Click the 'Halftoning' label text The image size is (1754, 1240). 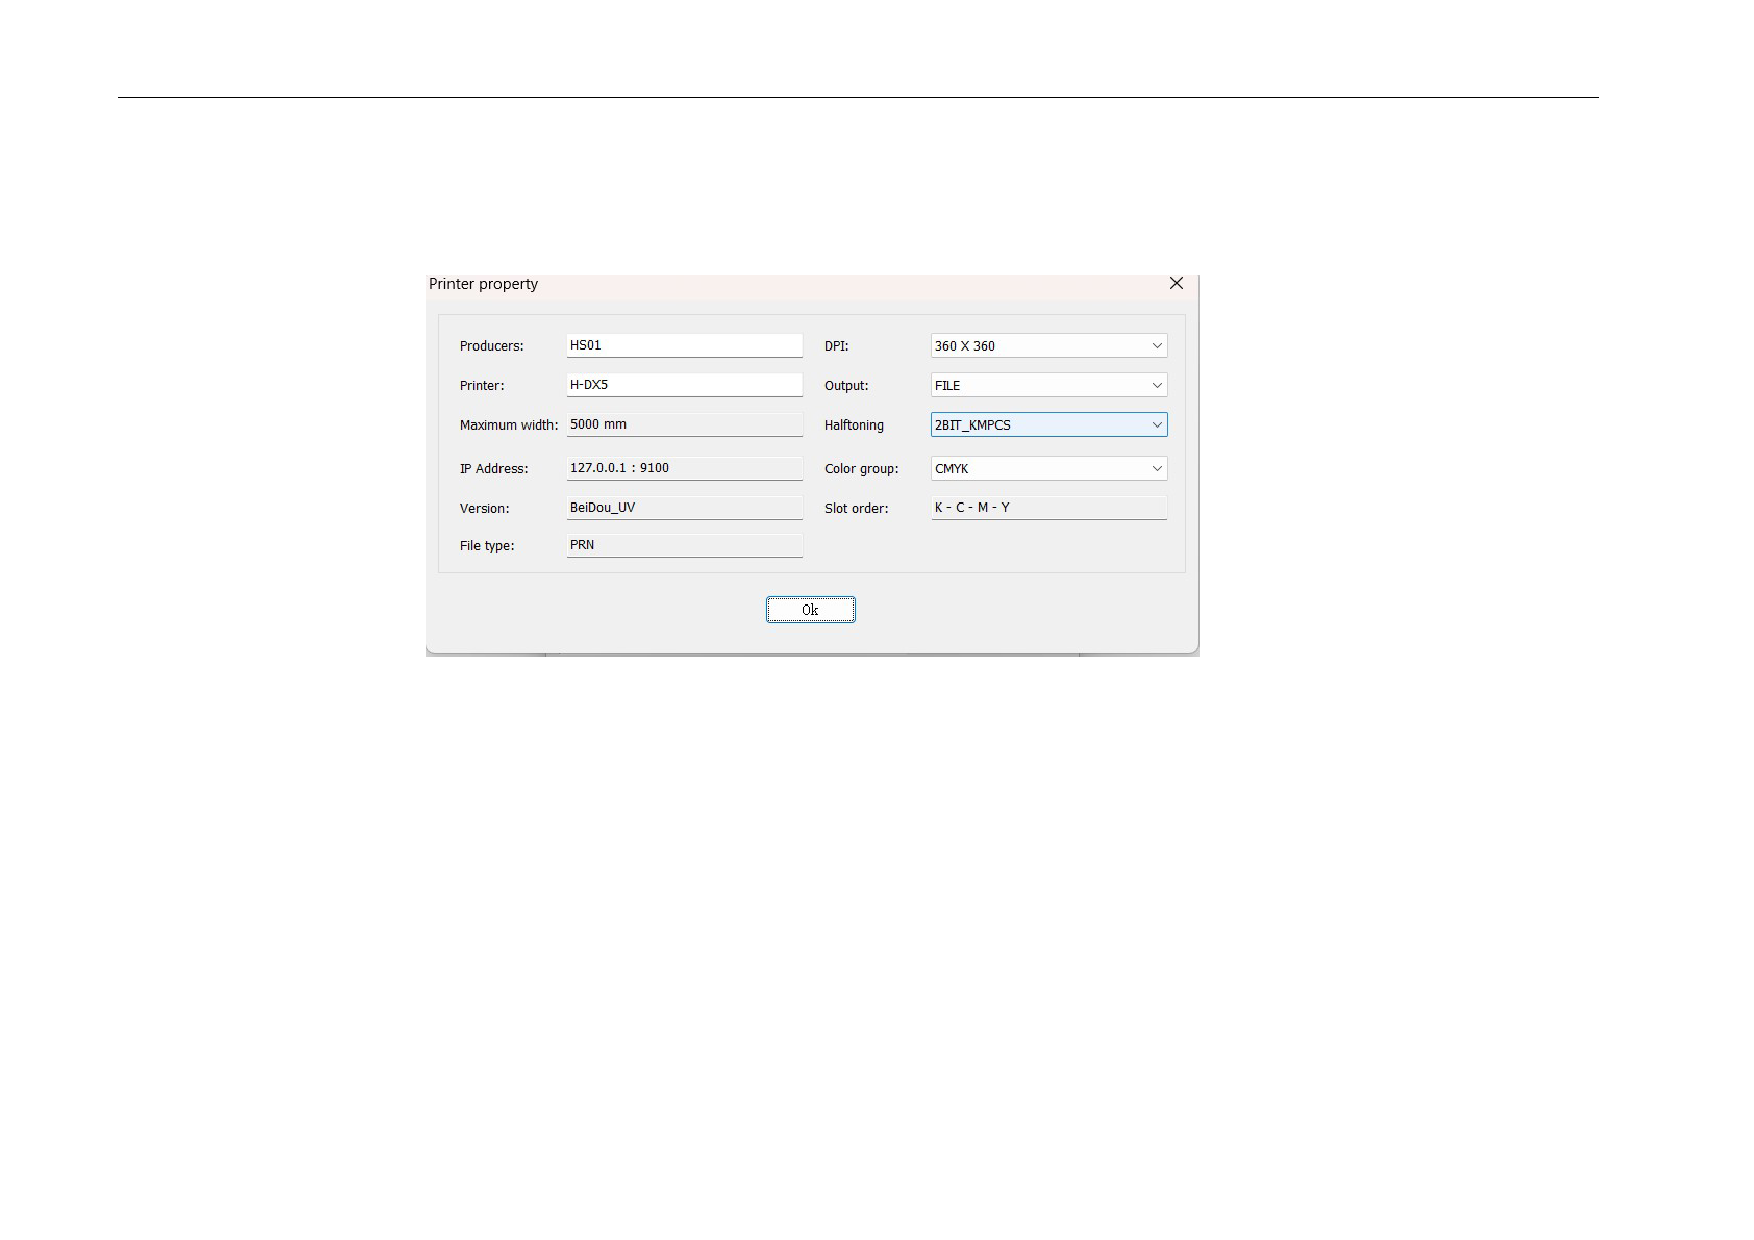click(854, 425)
